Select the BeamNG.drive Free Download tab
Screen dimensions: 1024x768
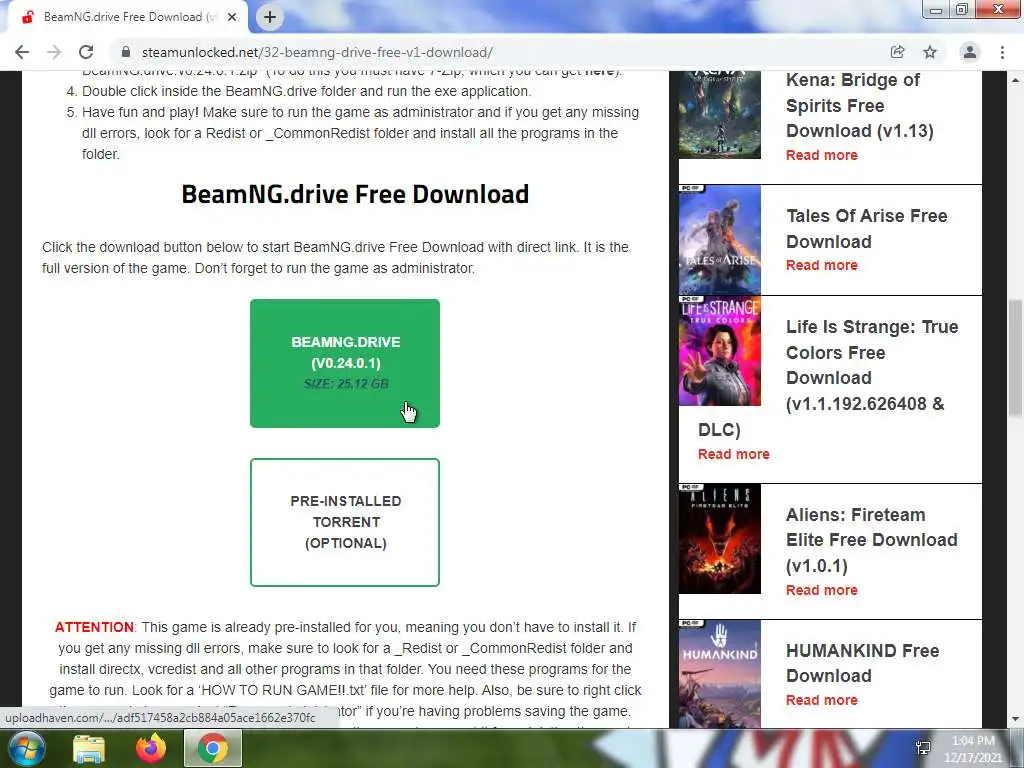[x=127, y=17]
